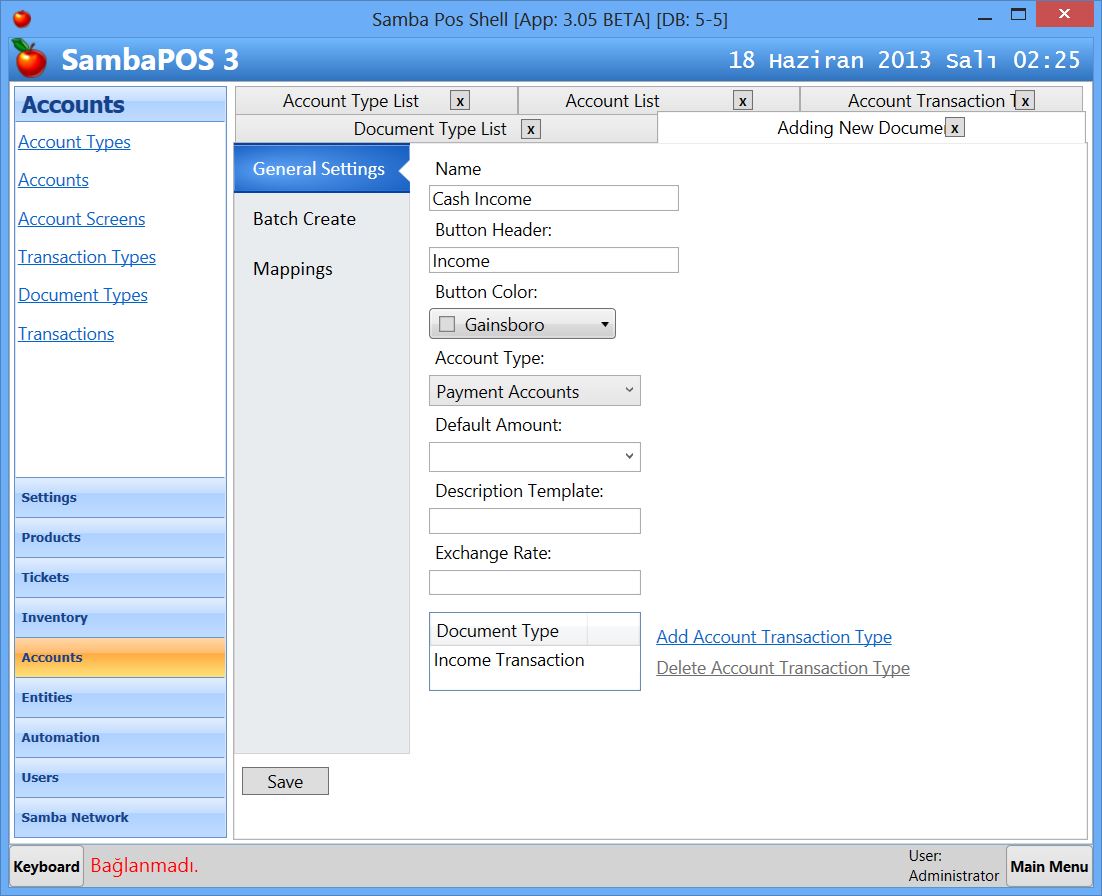
Task: Open the Mappings section
Action: 292,268
